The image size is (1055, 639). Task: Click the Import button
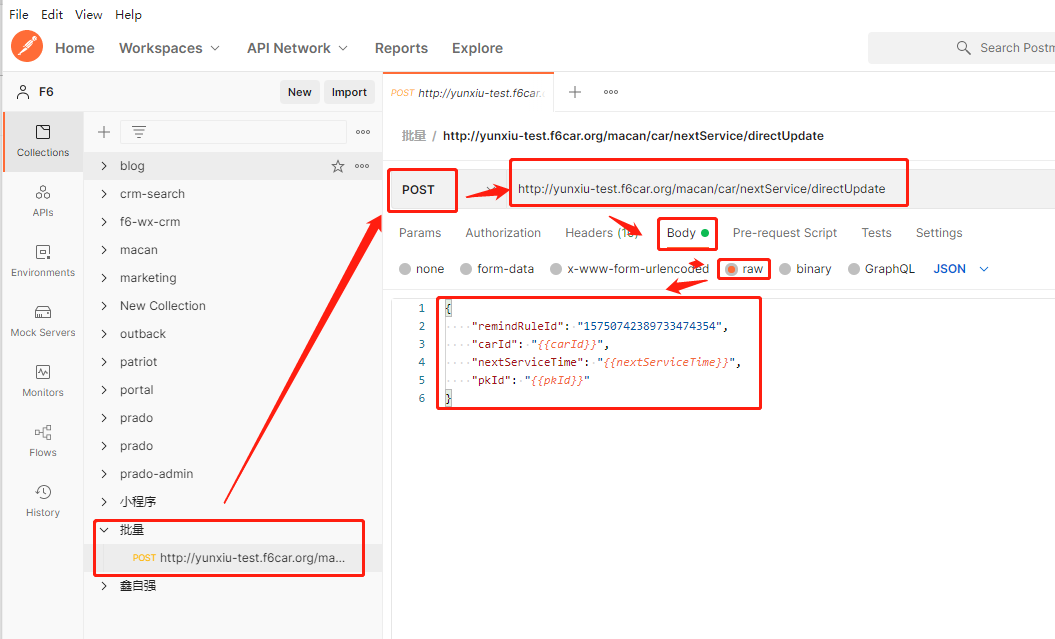point(349,92)
